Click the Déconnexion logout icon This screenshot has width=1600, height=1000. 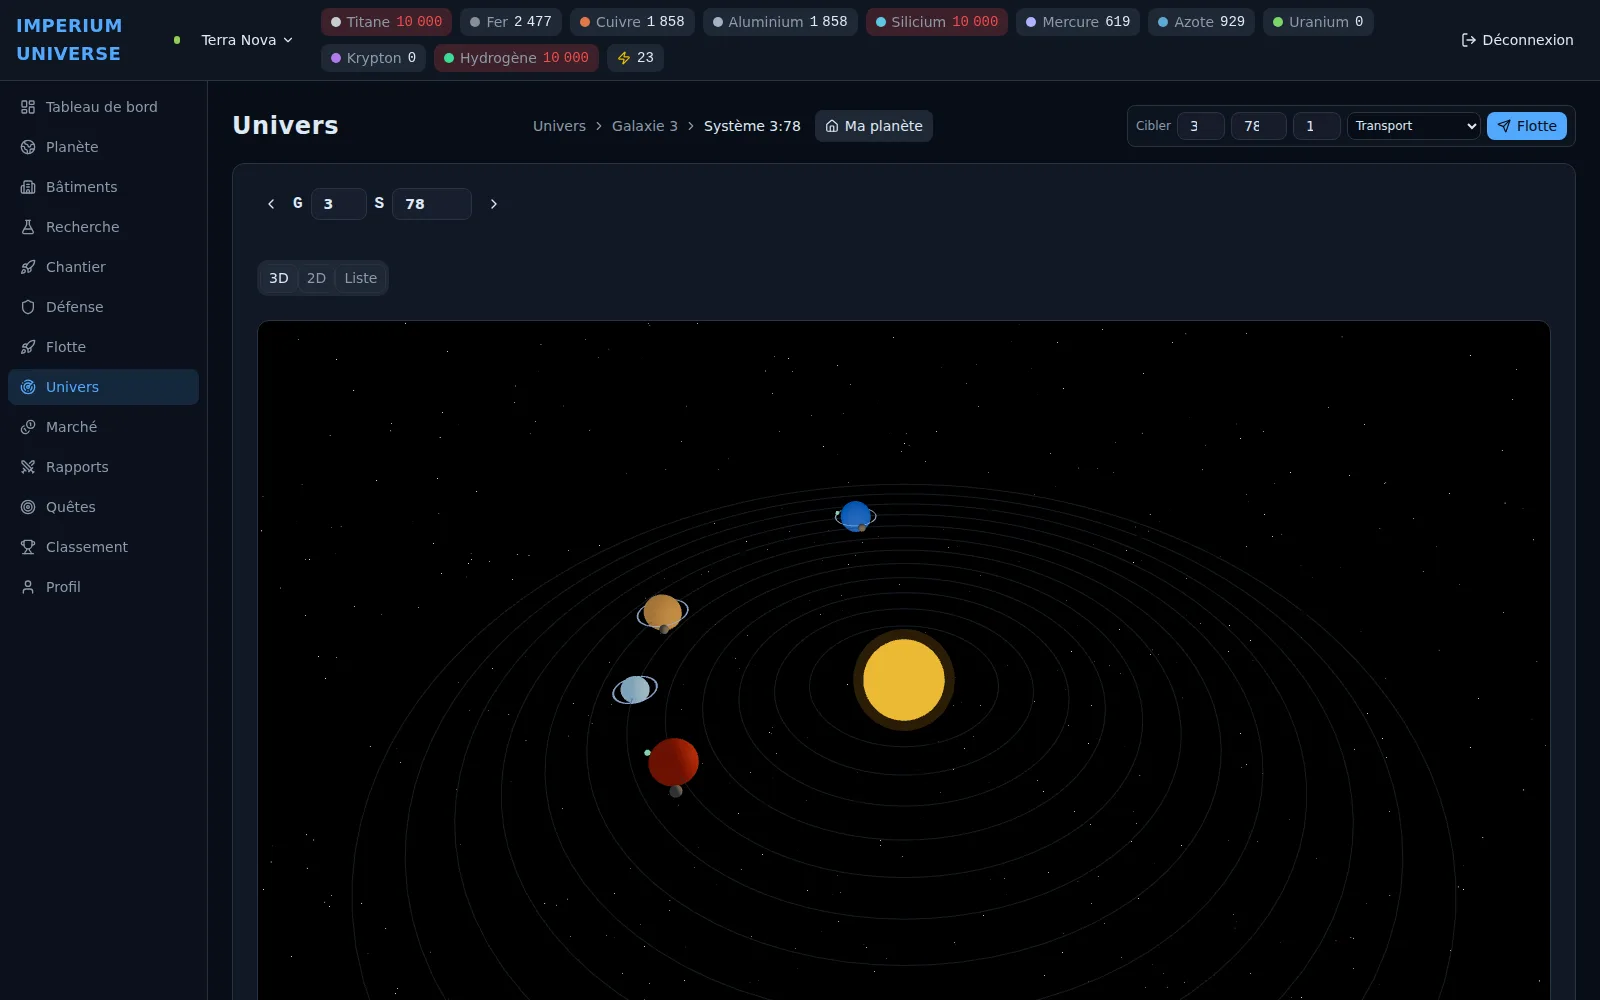point(1468,40)
